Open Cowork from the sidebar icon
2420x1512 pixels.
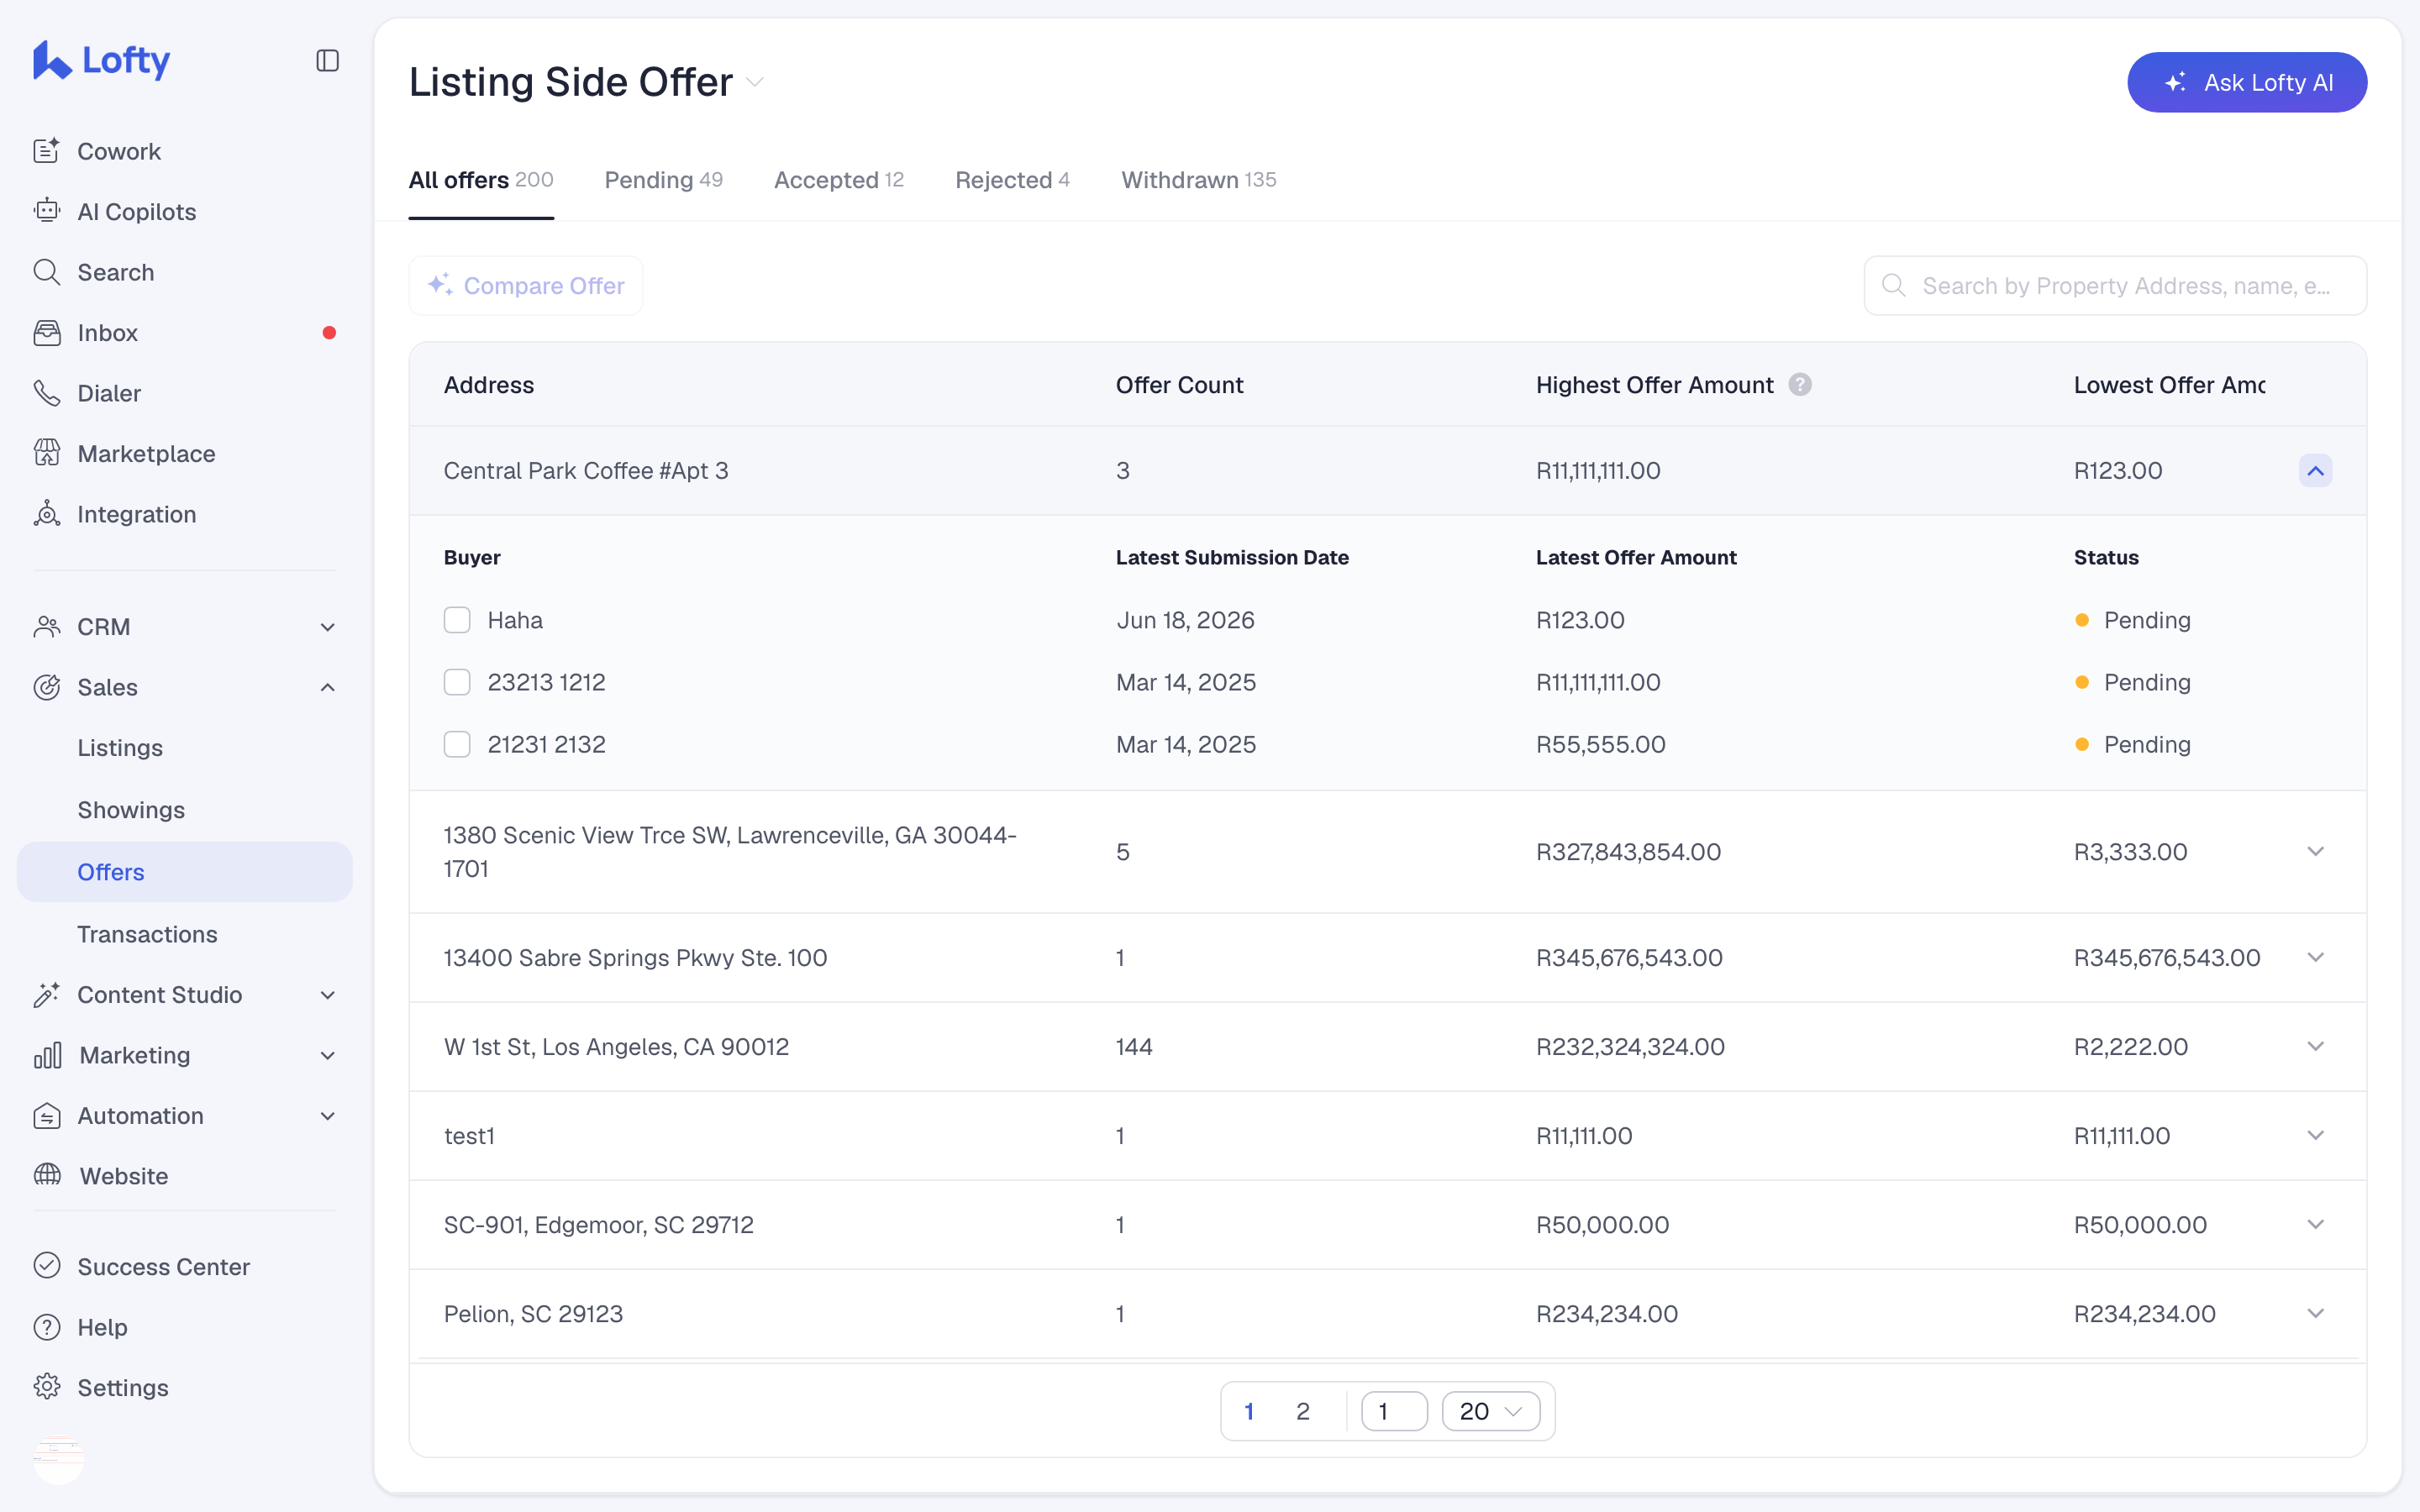[x=47, y=151]
